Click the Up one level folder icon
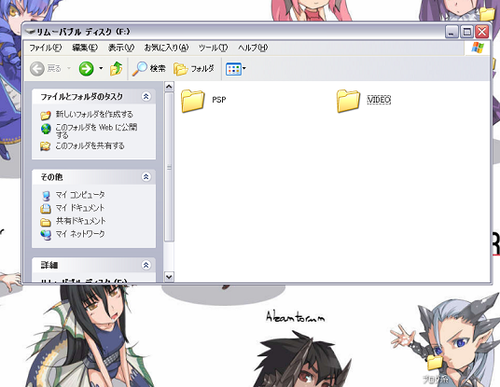 (x=116, y=68)
